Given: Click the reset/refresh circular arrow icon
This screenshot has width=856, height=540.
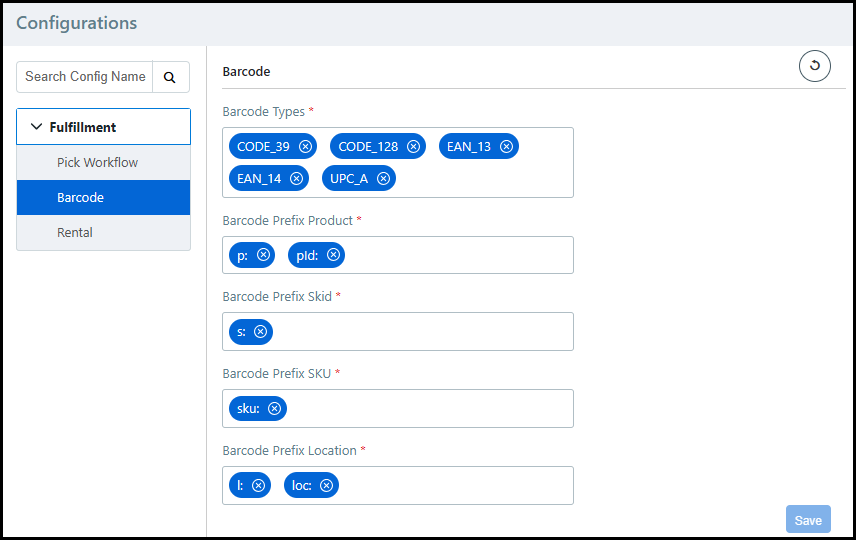Looking at the screenshot, I should [814, 67].
